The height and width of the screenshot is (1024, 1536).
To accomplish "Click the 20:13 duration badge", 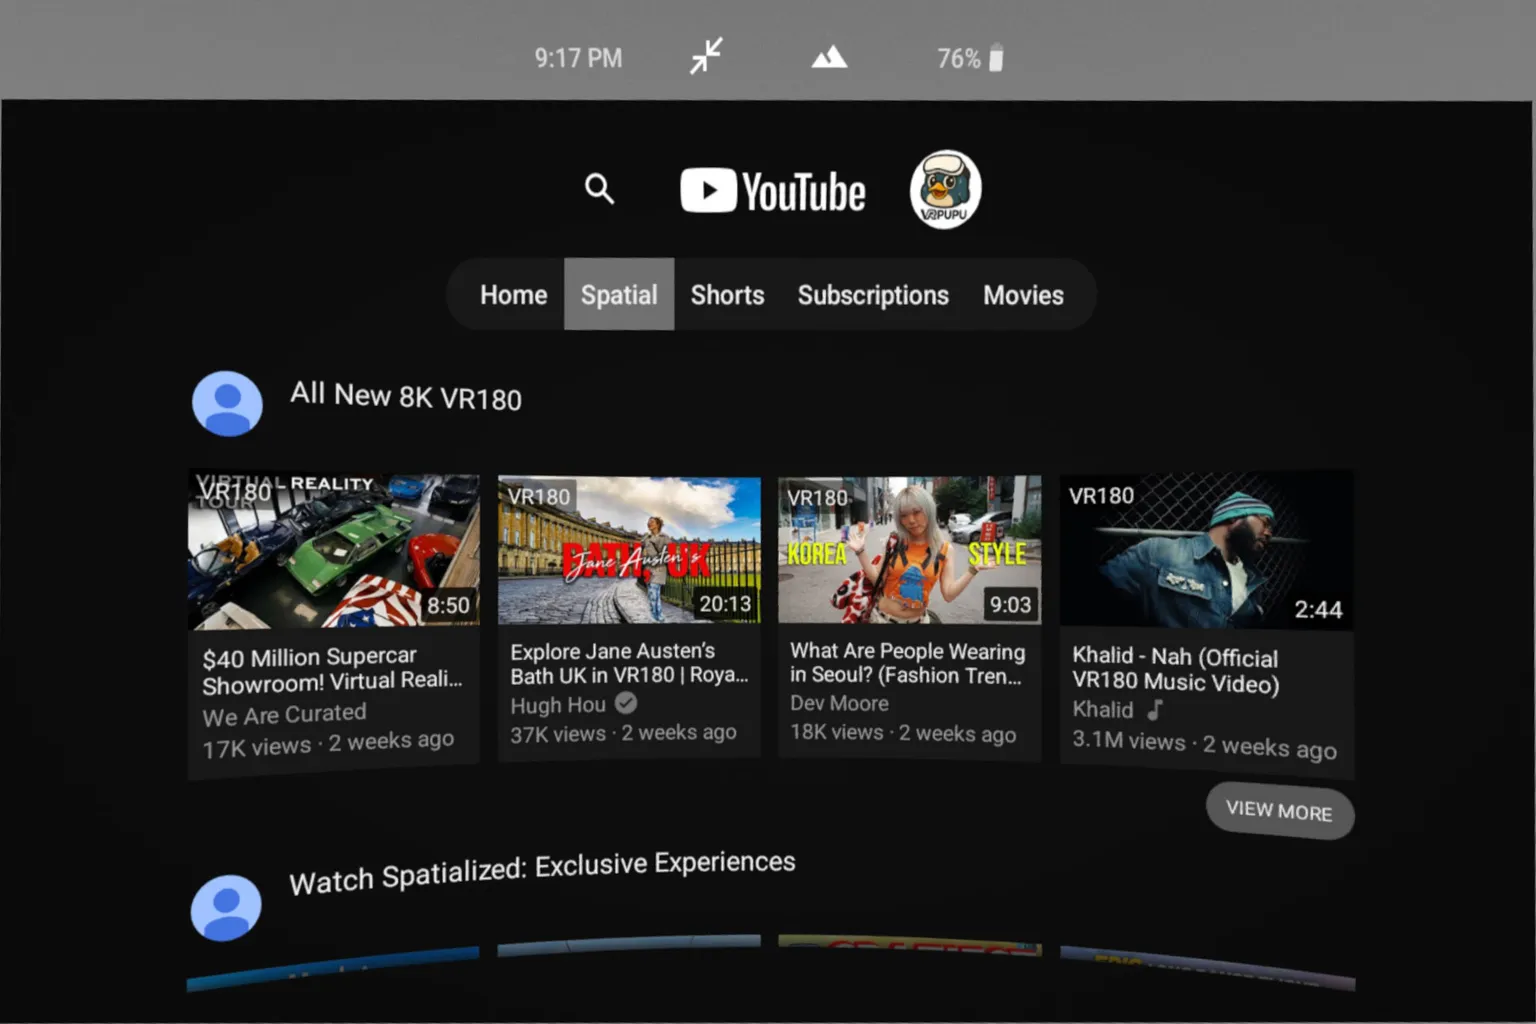I will (725, 604).
